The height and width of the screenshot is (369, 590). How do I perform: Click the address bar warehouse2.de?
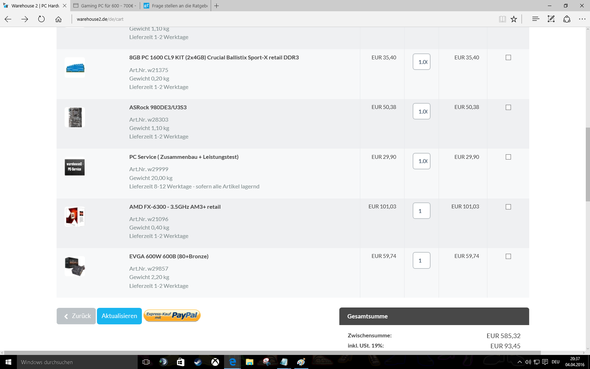coord(100,19)
